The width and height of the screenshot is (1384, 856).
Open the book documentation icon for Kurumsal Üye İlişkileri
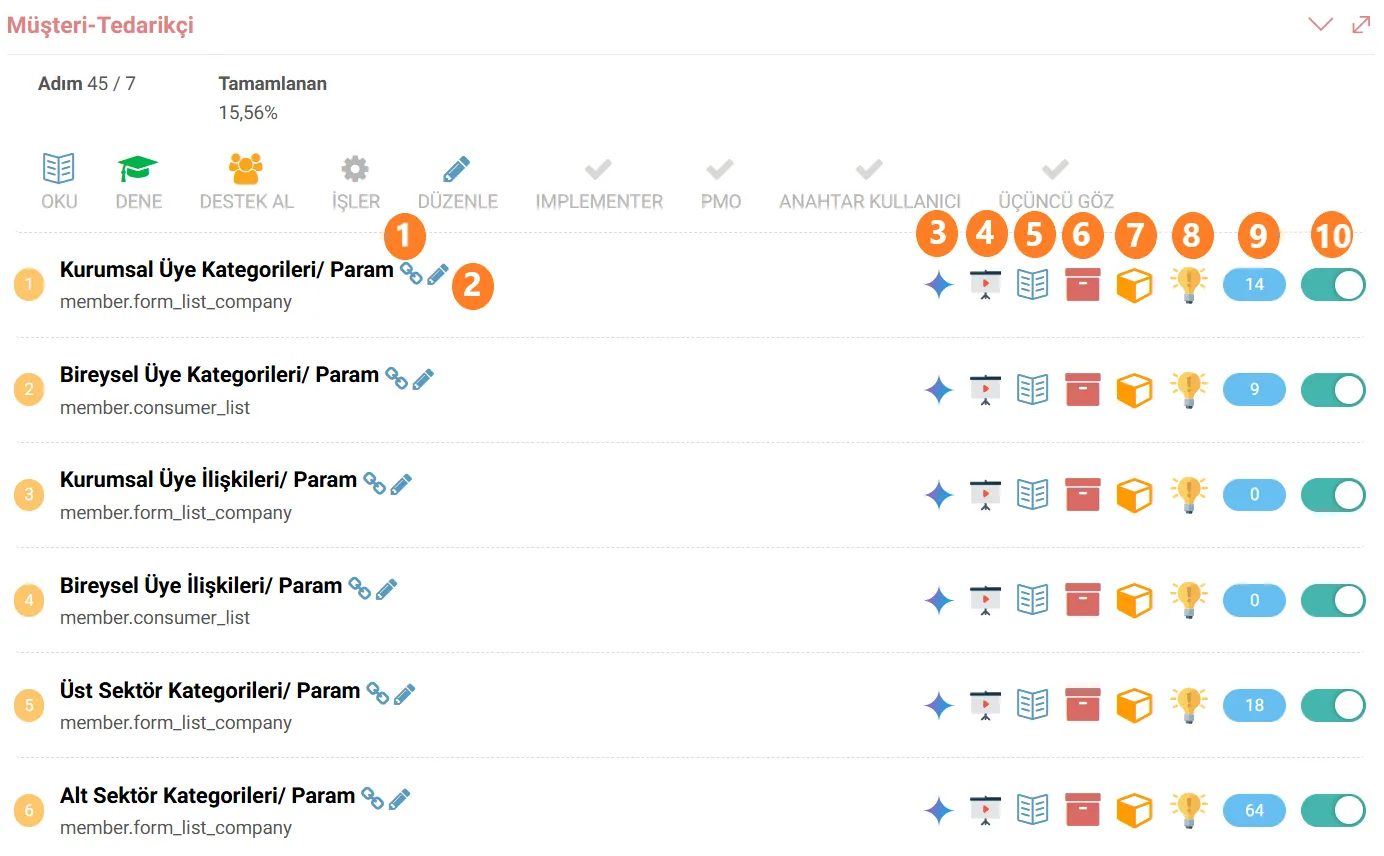[x=1032, y=494]
